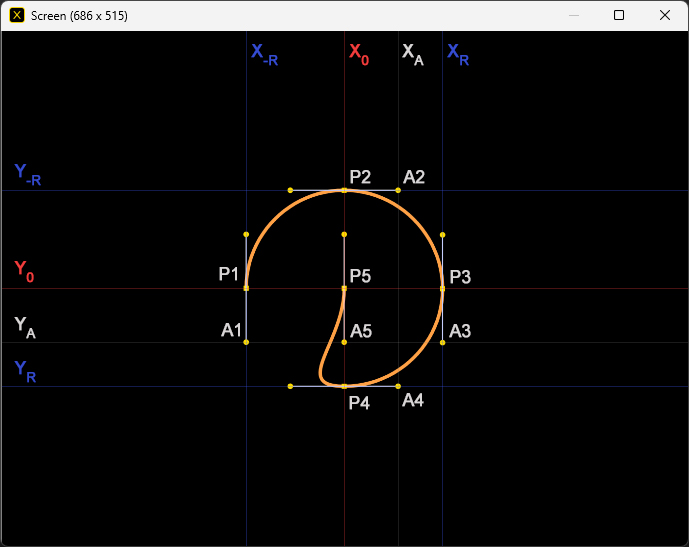
Task: Click the yellow handle directly above P3
Action: pyautogui.click(x=442, y=234)
